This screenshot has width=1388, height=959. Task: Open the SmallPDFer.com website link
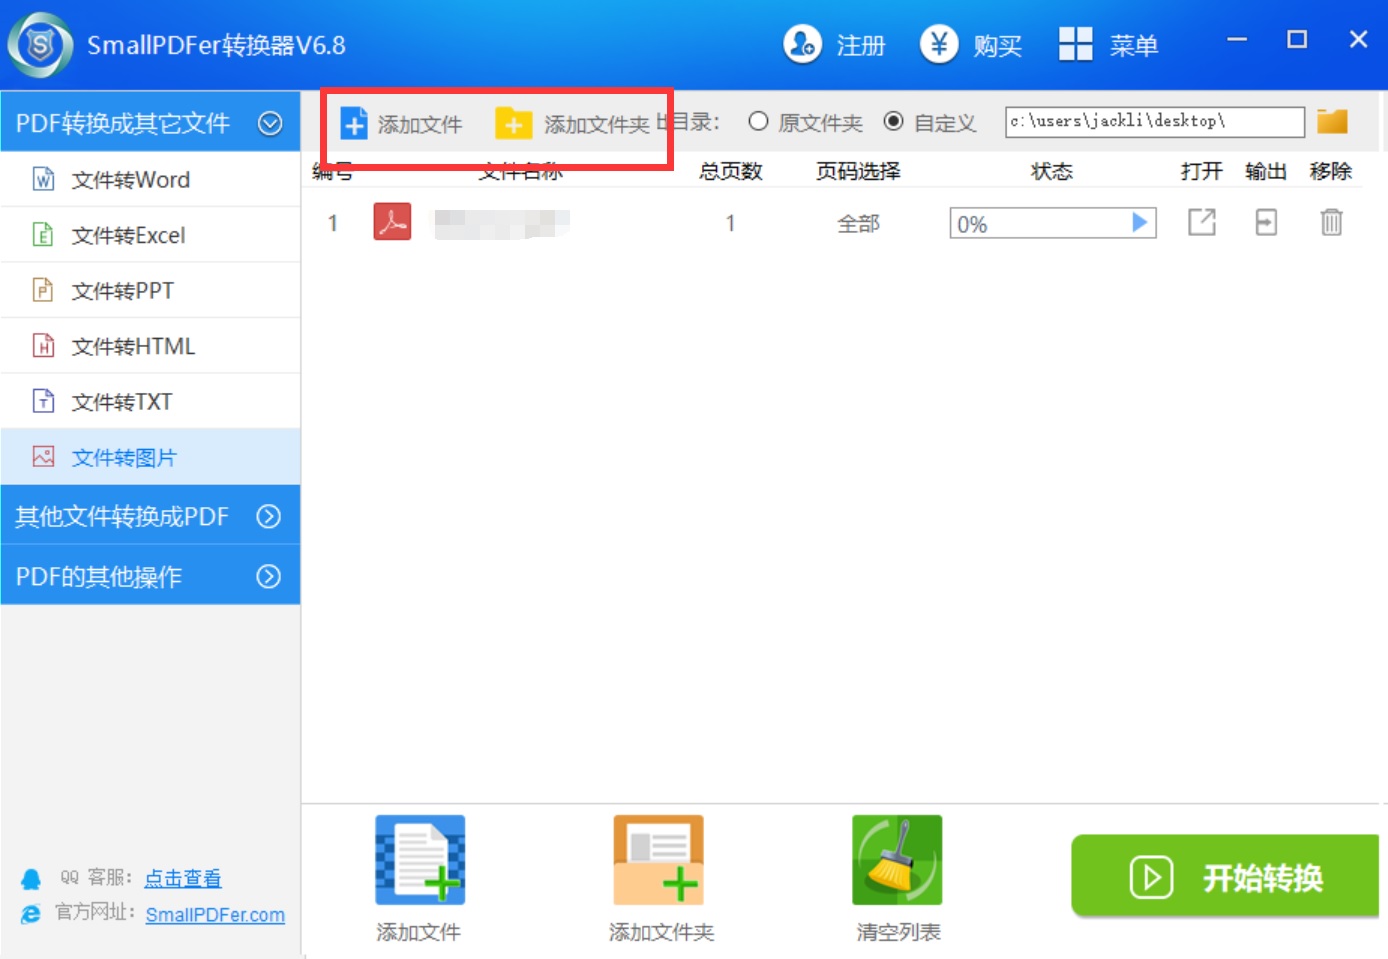click(x=215, y=915)
